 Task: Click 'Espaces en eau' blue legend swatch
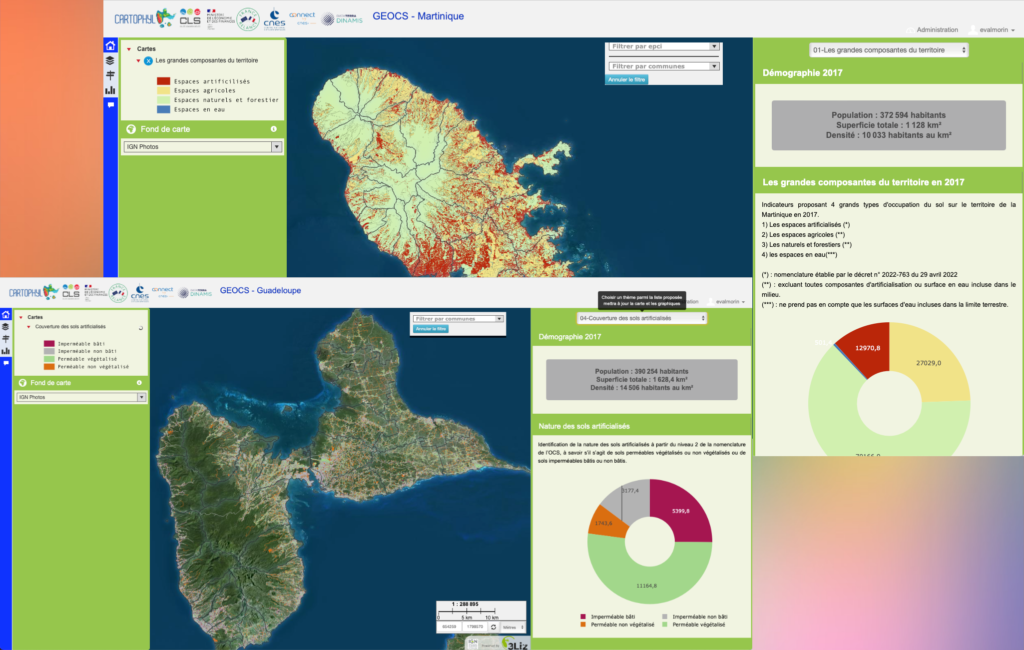pyautogui.click(x=163, y=109)
